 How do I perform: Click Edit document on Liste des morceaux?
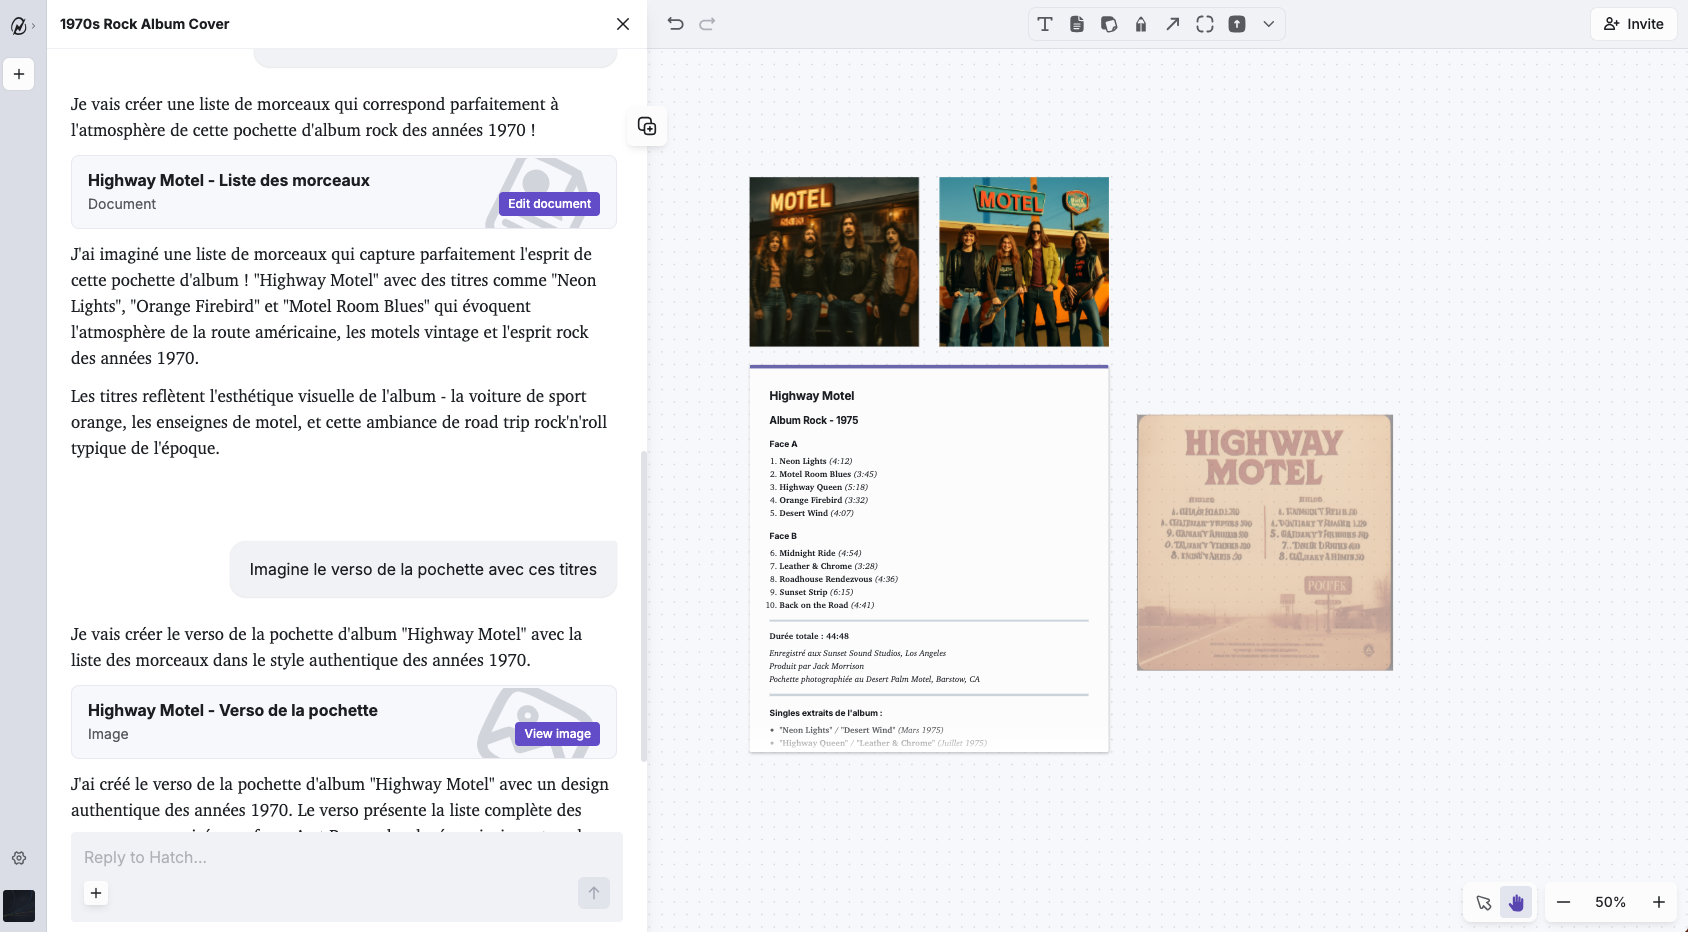[549, 204]
